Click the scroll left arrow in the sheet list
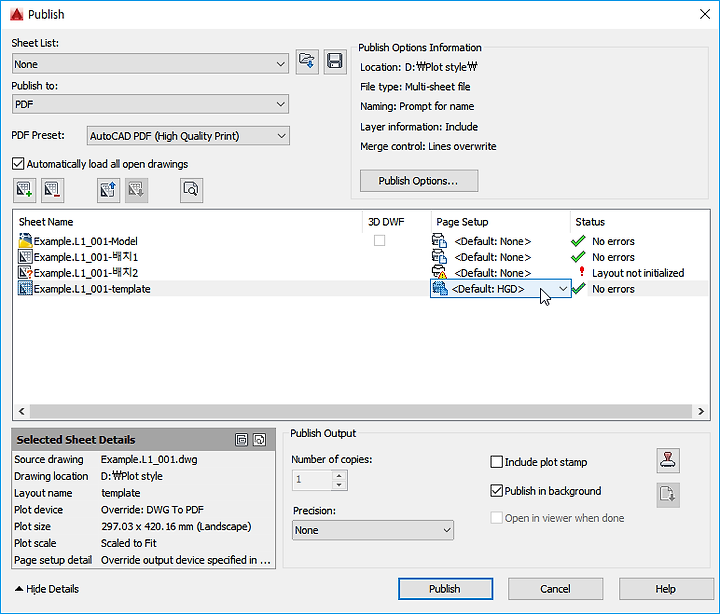Viewport: 720px width, 614px height. click(22, 411)
